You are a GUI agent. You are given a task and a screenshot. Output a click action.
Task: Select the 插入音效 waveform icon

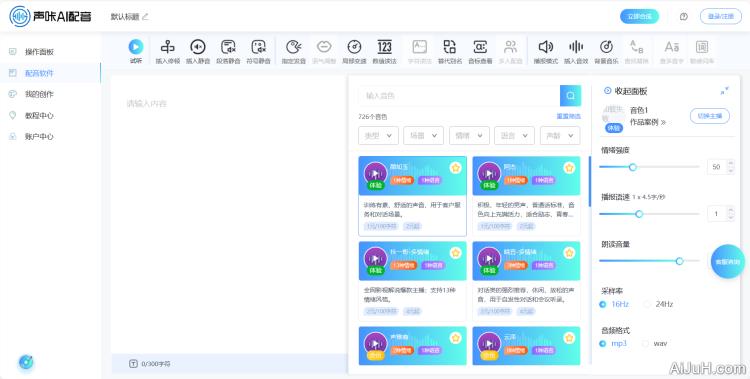point(576,46)
